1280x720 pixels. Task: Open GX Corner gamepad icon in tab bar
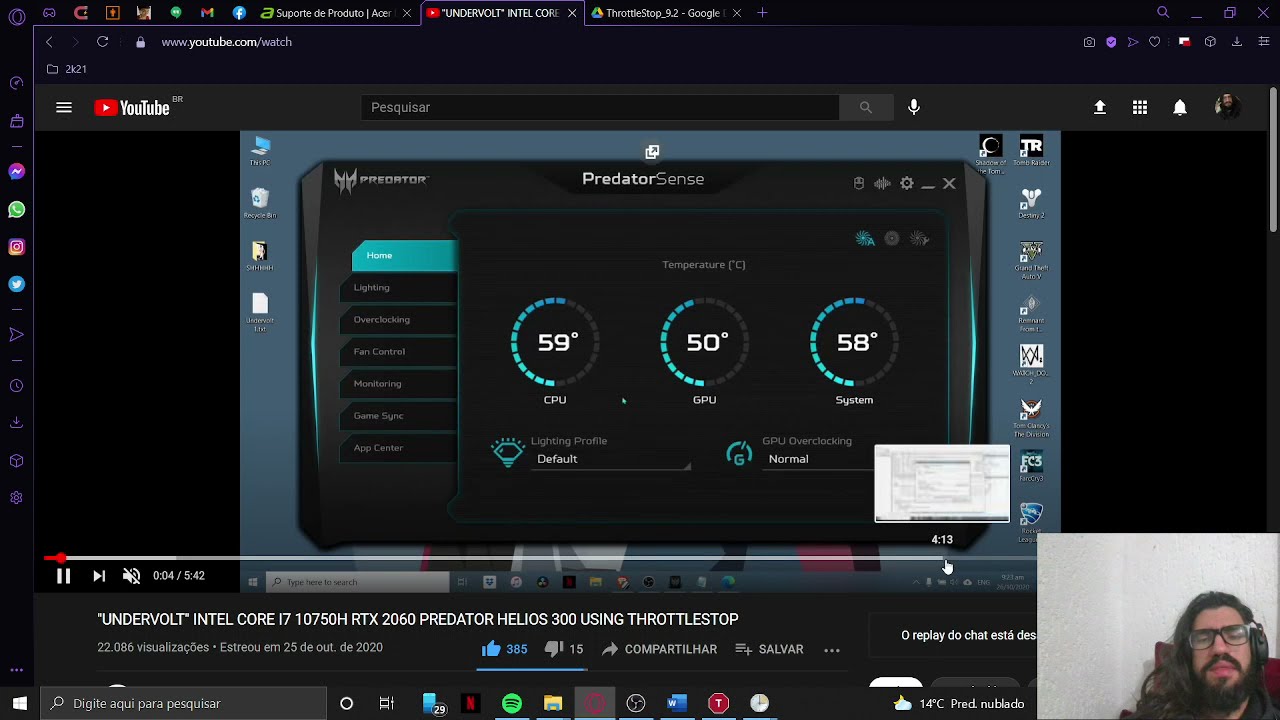[x=49, y=13]
